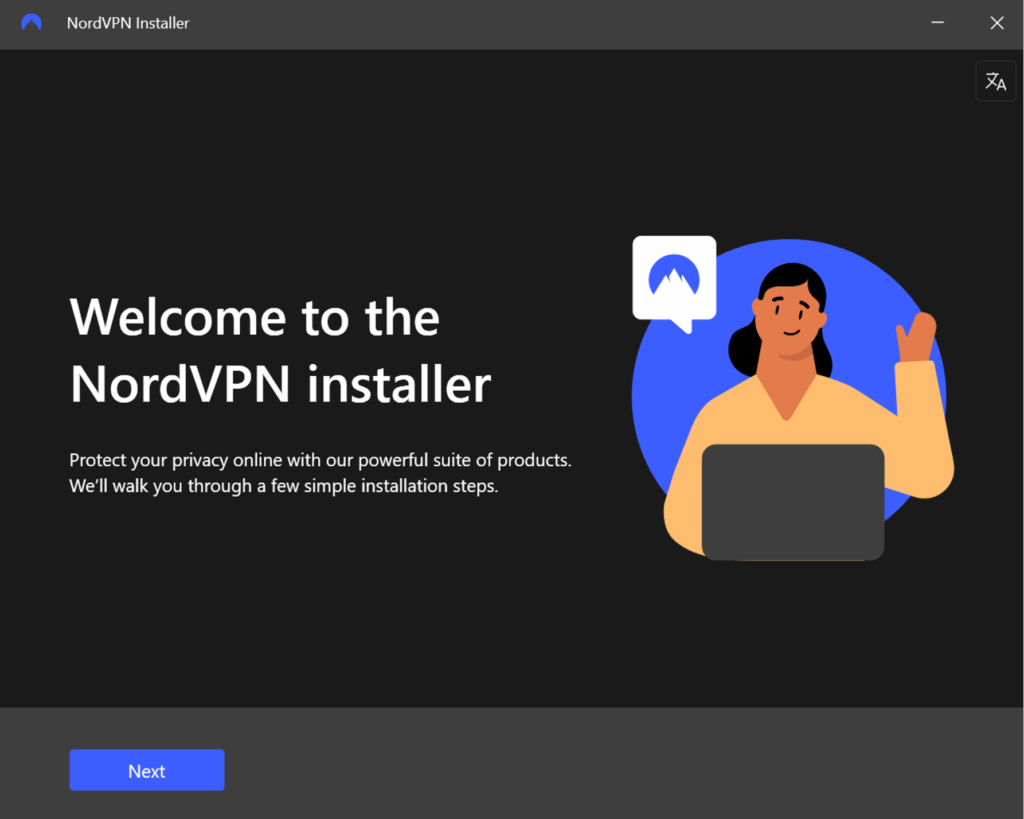The image size is (1024, 819).
Task: Click the NordVPN logo in the title bar
Action: point(31,22)
